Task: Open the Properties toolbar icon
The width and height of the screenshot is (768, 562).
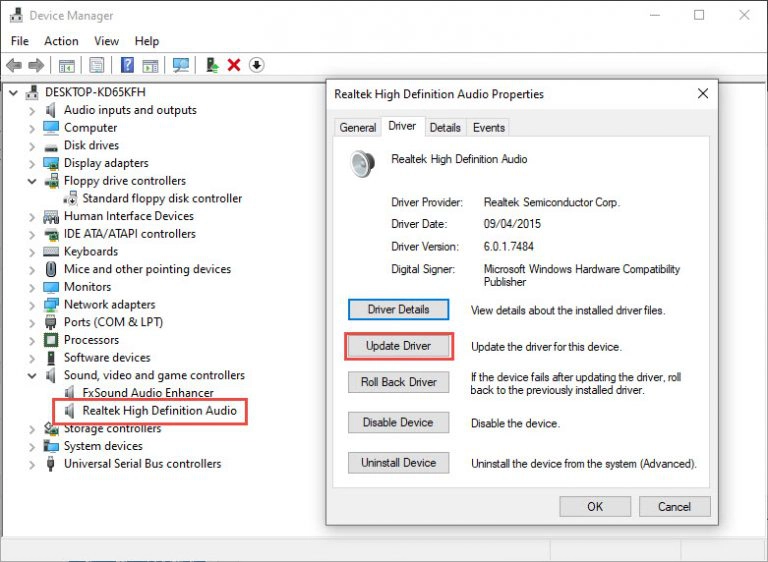Action: pyautogui.click(x=96, y=65)
